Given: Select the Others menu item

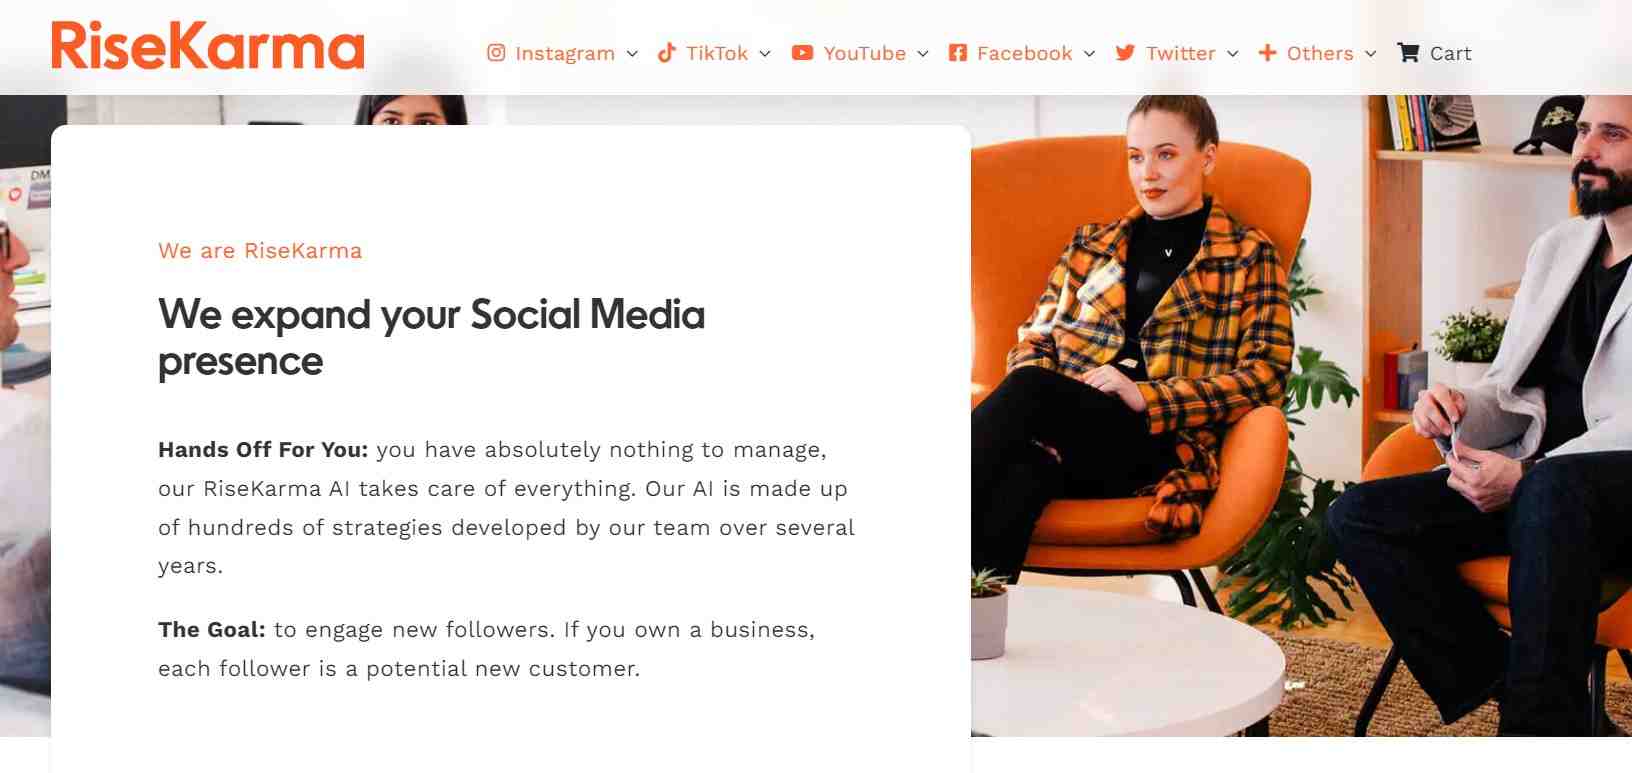Looking at the screenshot, I should tap(1319, 53).
